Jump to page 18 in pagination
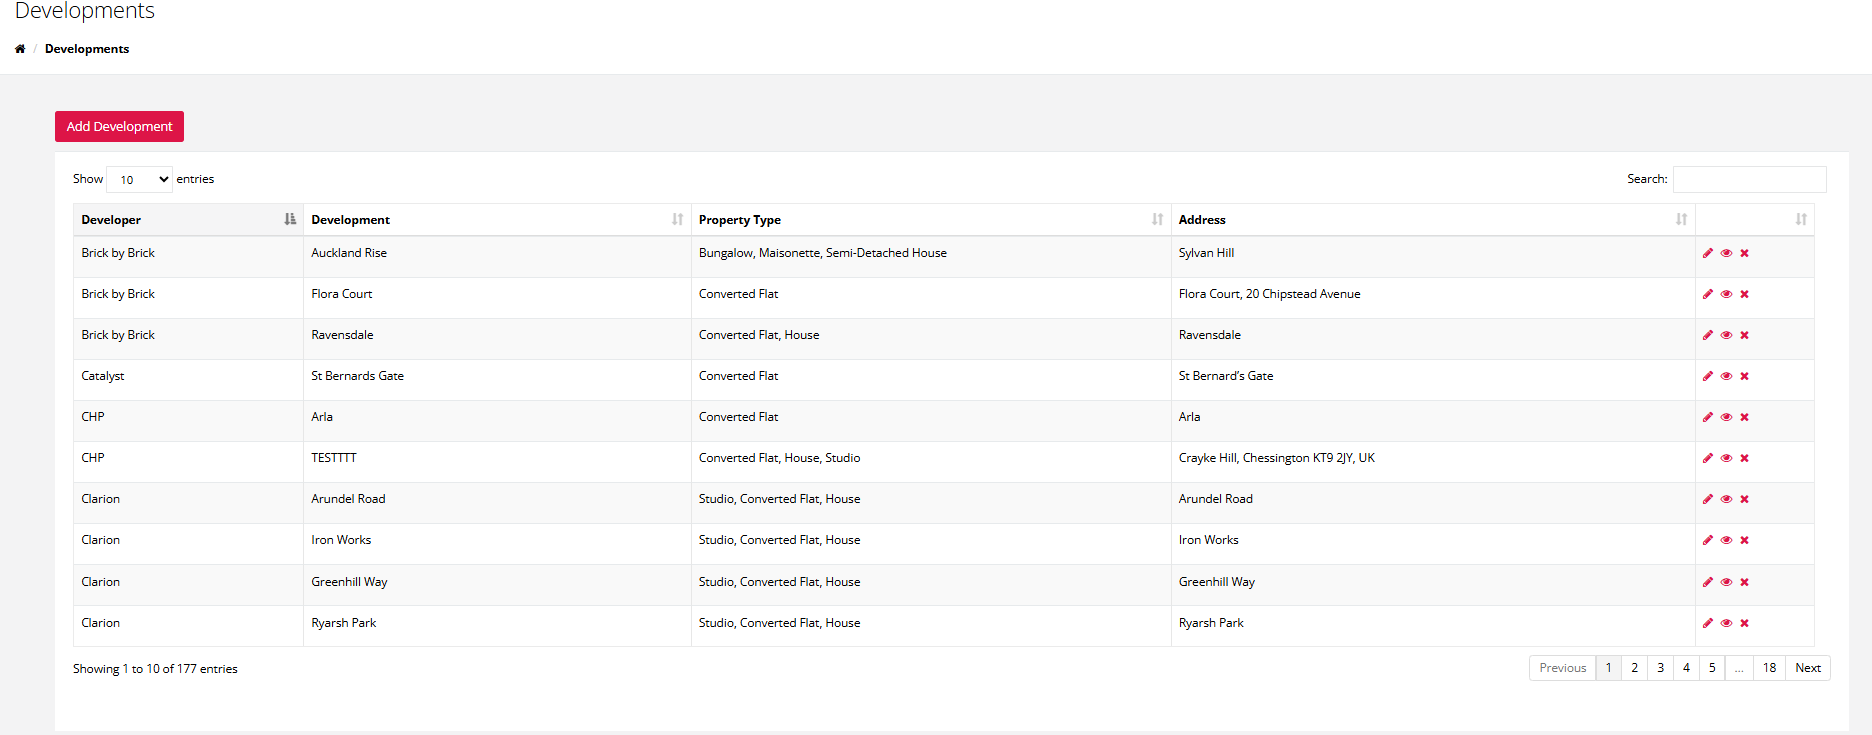 point(1769,668)
